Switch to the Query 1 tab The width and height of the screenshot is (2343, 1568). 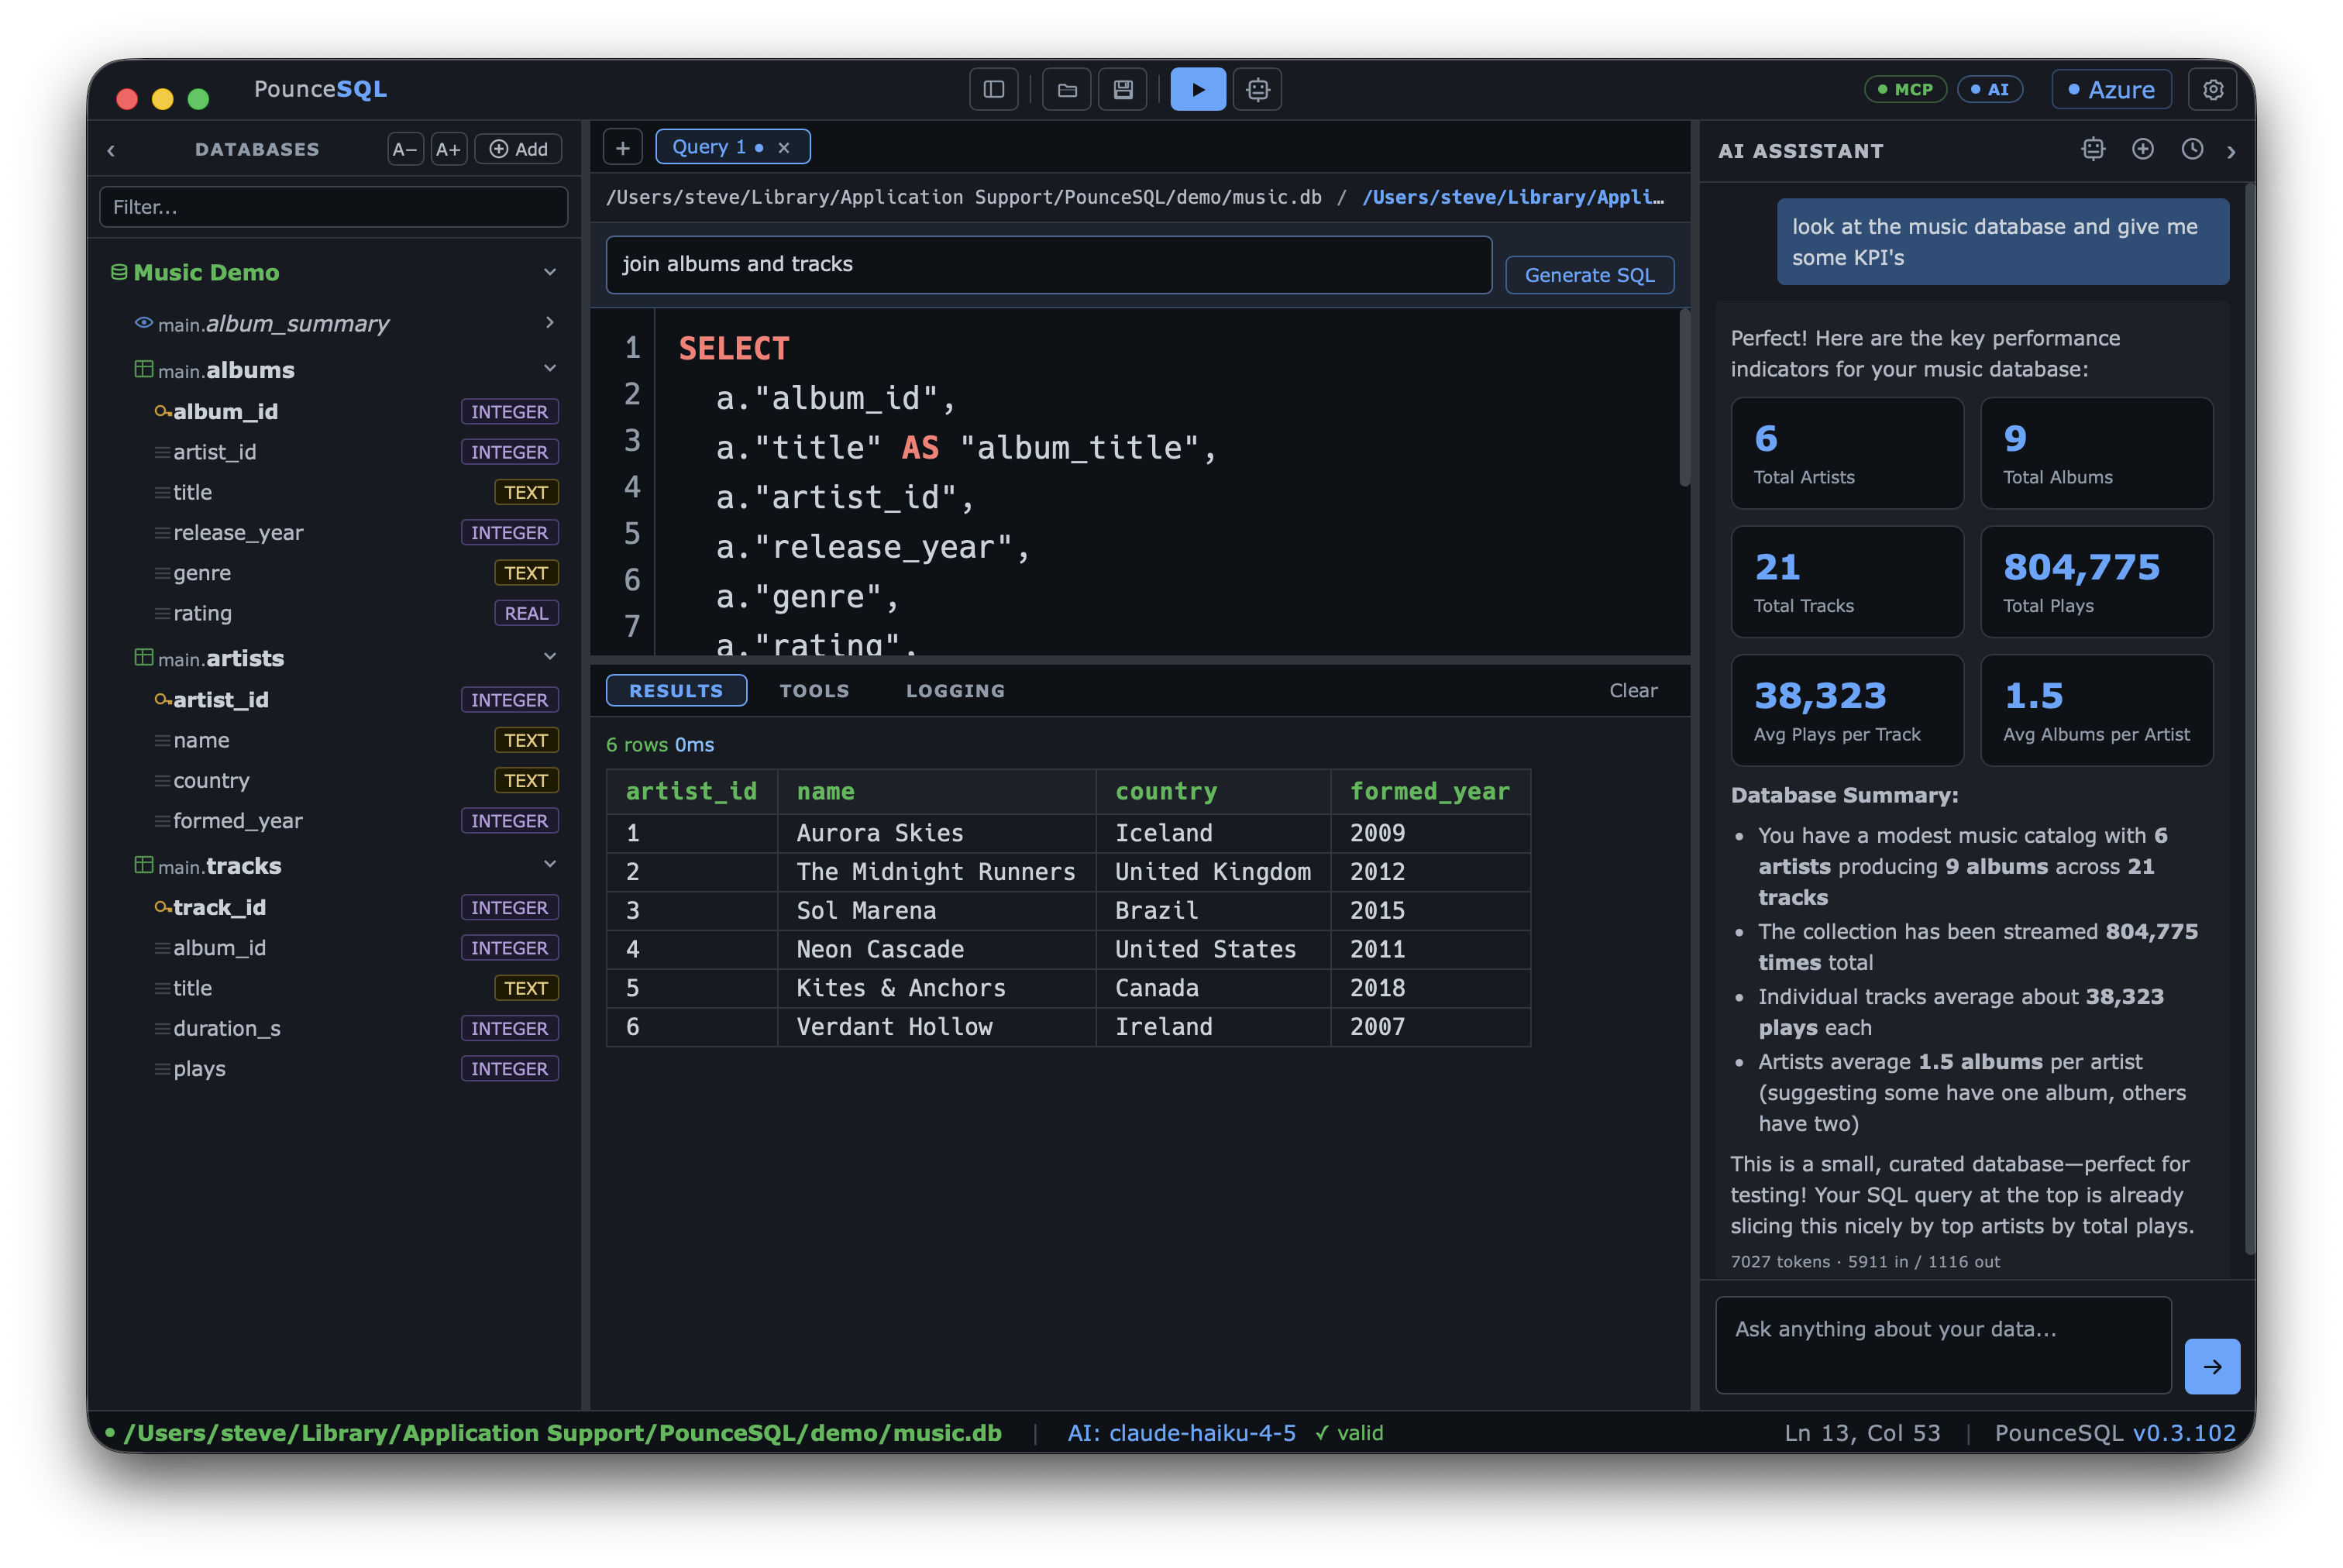click(708, 147)
